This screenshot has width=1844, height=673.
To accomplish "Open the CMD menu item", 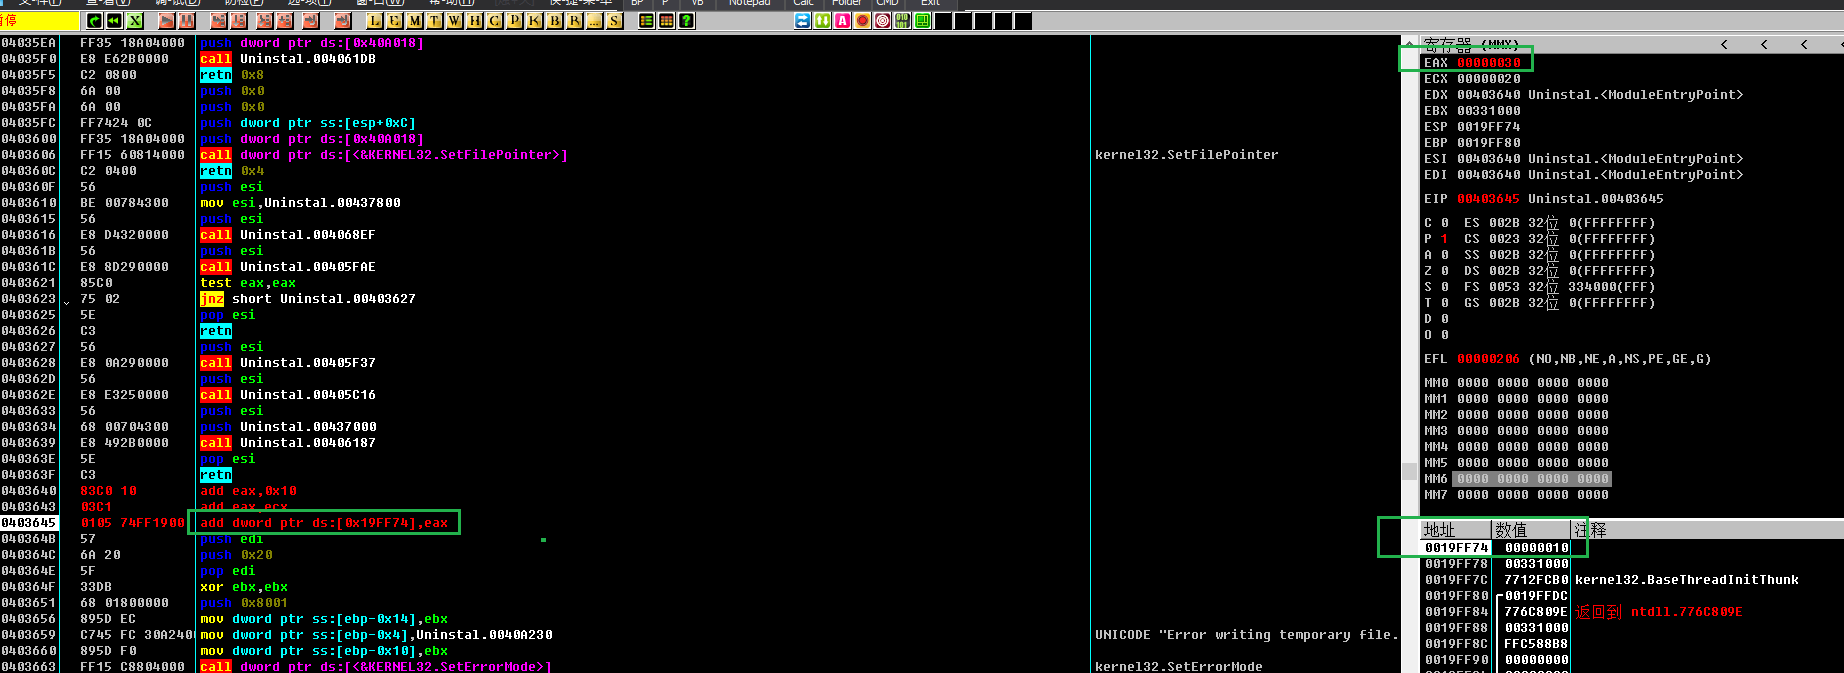I will click(887, 3).
